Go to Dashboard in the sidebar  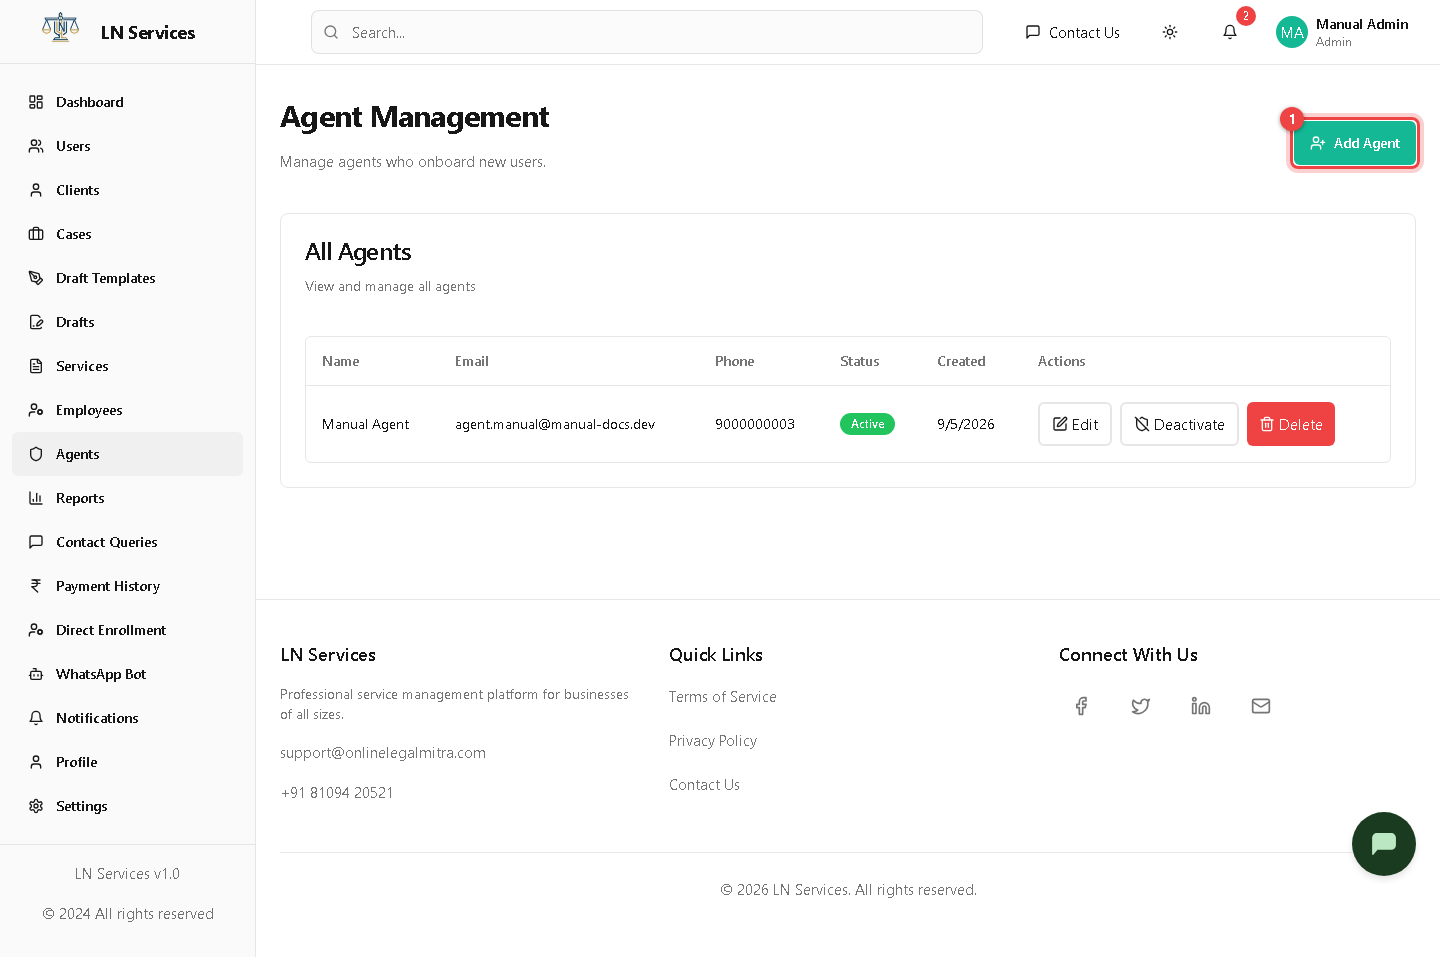click(127, 102)
